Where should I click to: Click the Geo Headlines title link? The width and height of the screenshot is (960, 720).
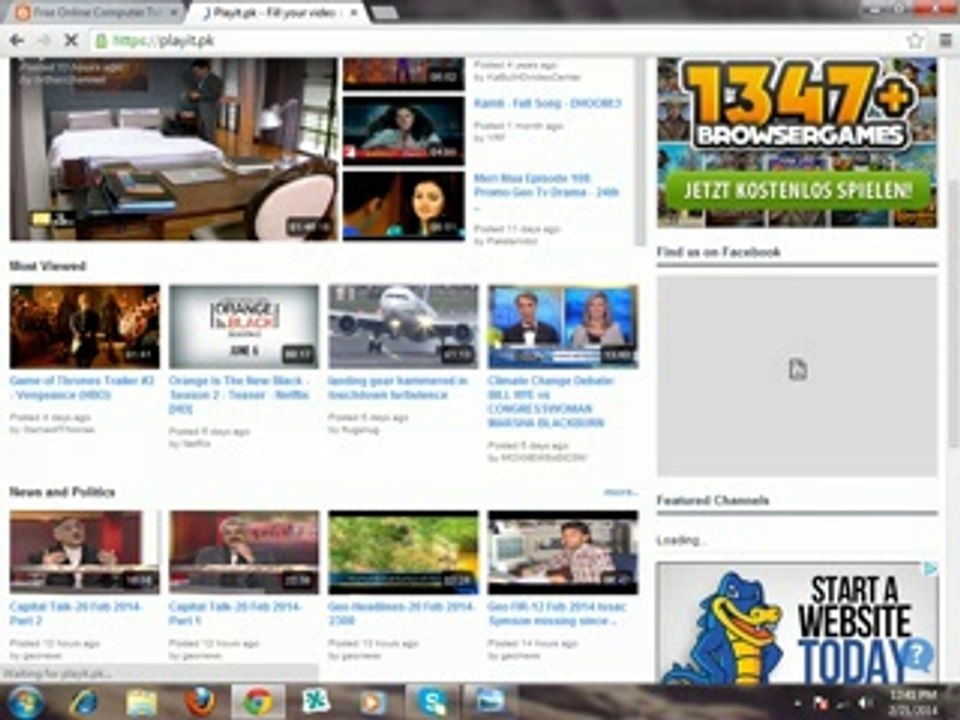[402, 613]
